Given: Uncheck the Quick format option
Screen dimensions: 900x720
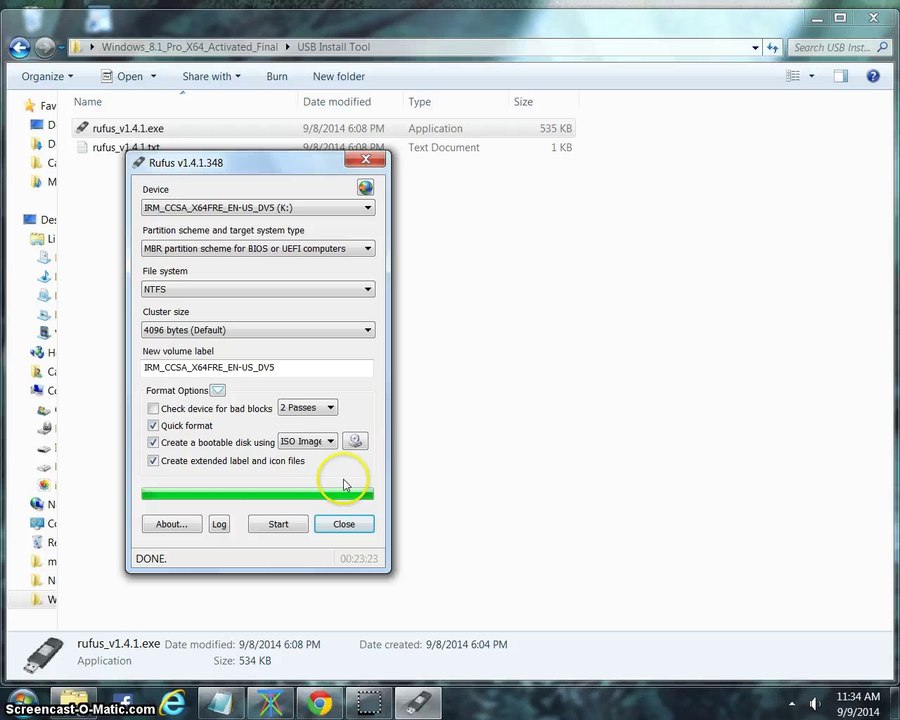Looking at the screenshot, I should [153, 425].
